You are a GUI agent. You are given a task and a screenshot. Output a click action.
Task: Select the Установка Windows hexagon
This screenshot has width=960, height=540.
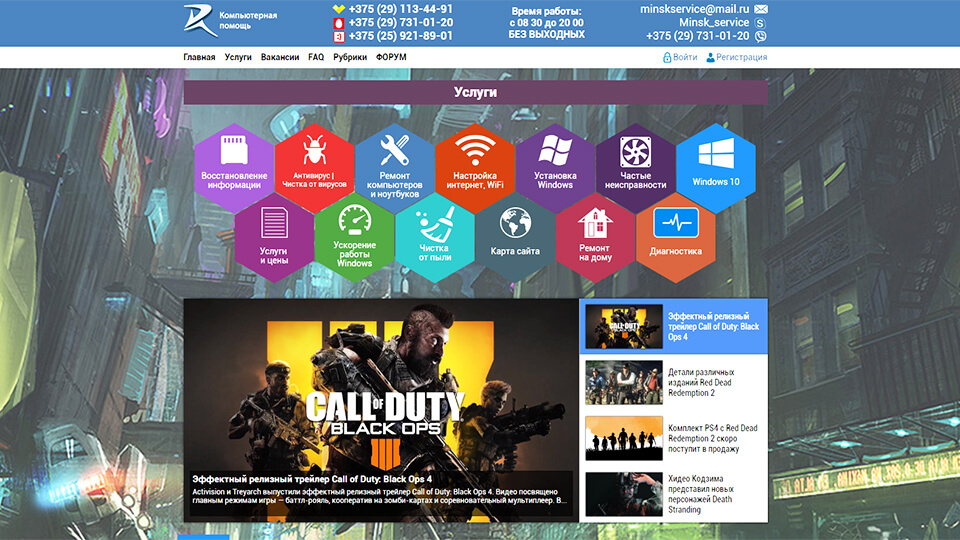point(555,168)
